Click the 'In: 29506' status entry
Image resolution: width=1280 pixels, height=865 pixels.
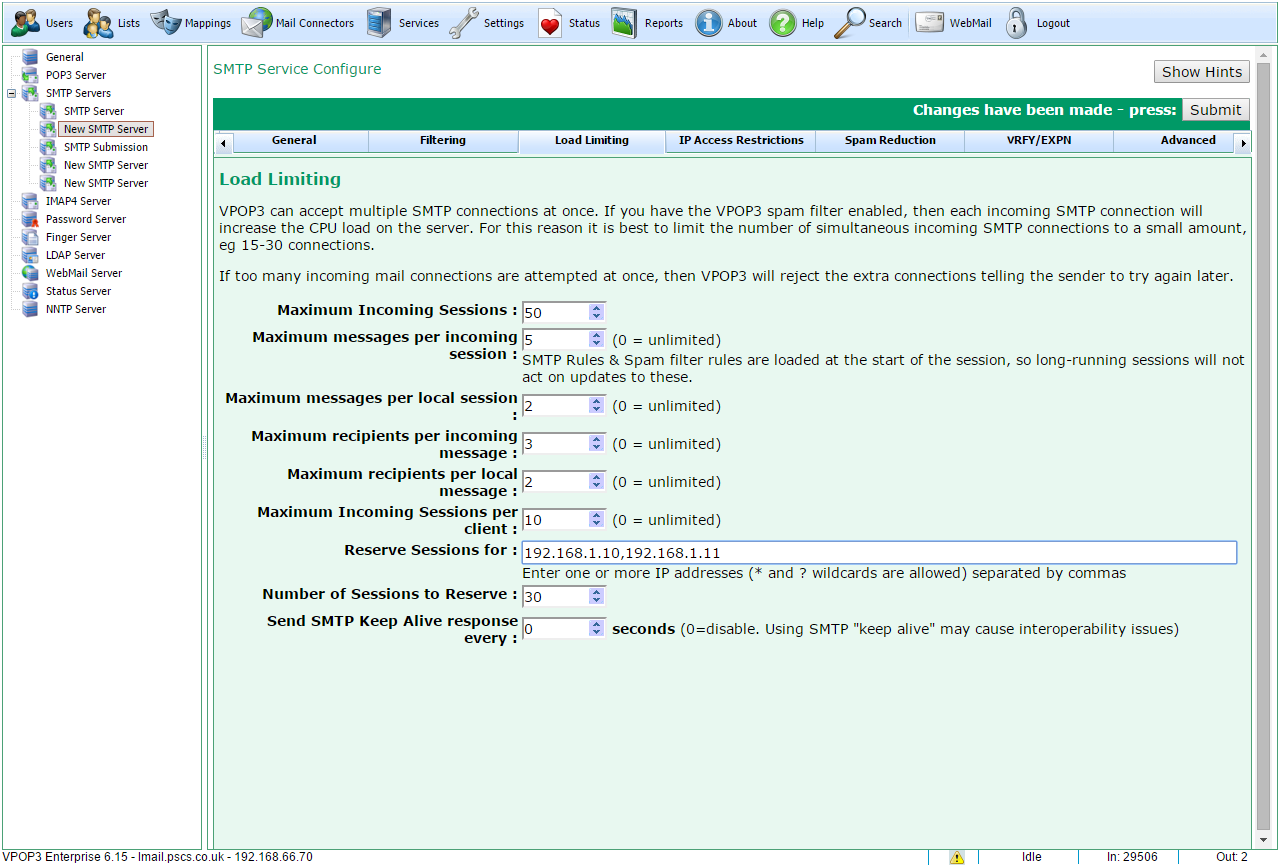pos(1132,857)
